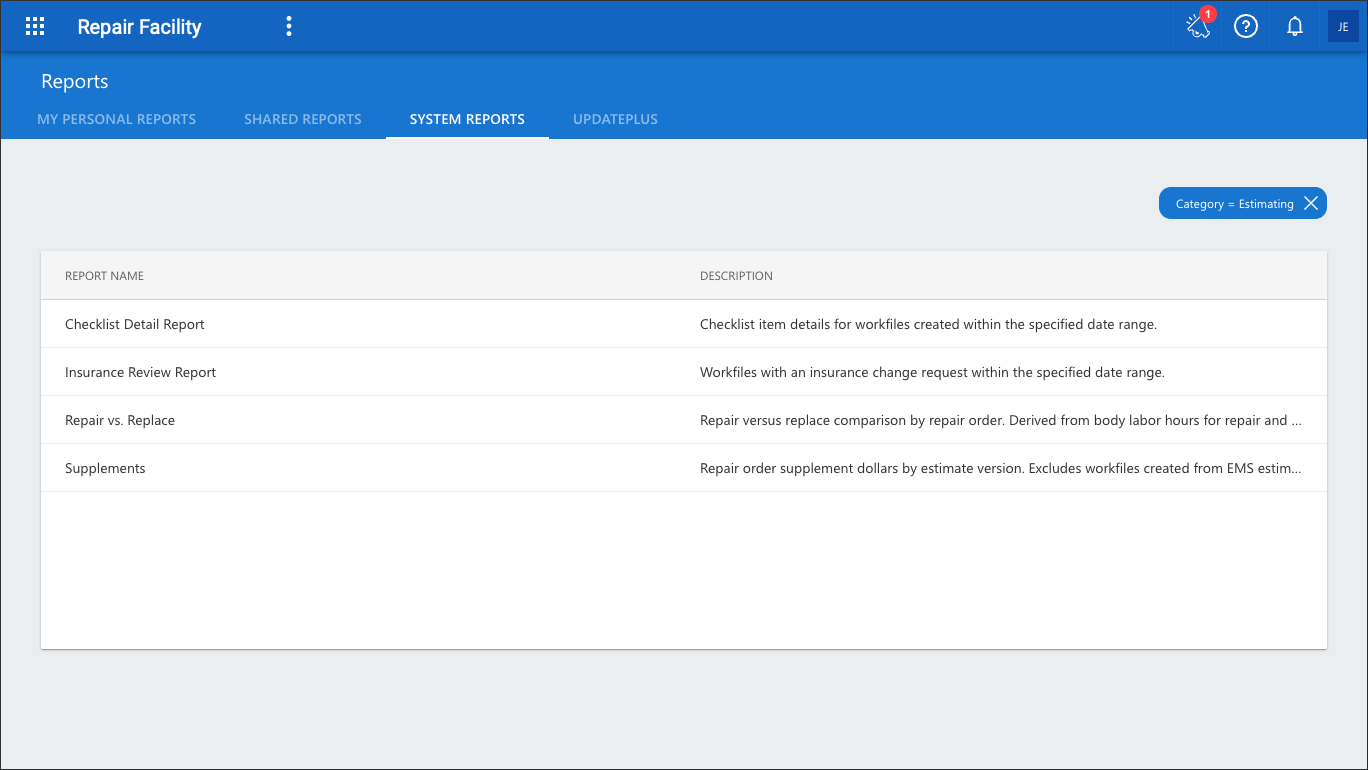Open the help question mark icon

pos(1245,27)
